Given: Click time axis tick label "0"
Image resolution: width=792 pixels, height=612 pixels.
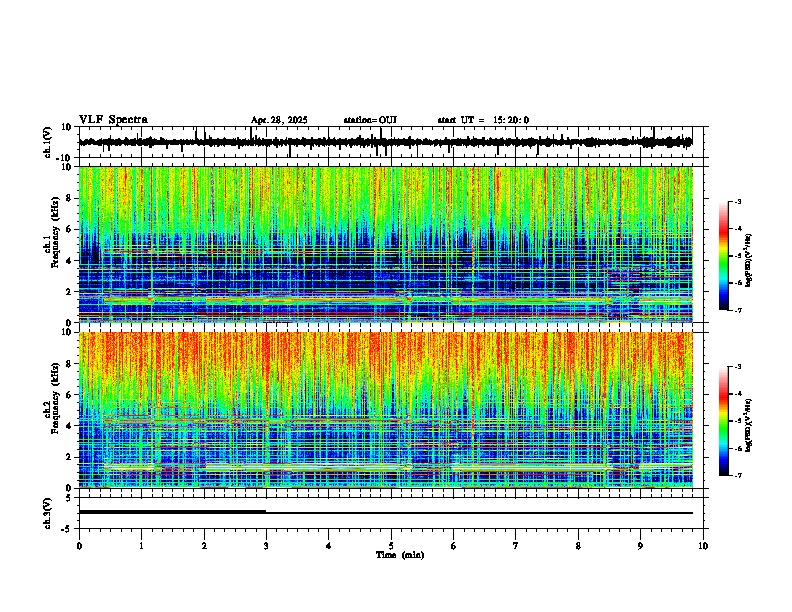Looking at the screenshot, I should 79,546.
